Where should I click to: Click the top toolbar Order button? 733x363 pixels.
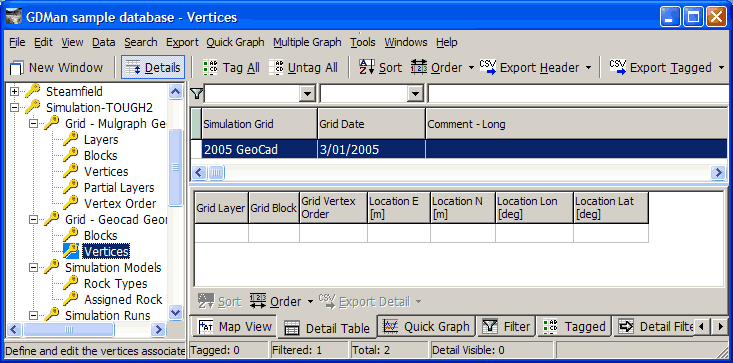pos(436,68)
